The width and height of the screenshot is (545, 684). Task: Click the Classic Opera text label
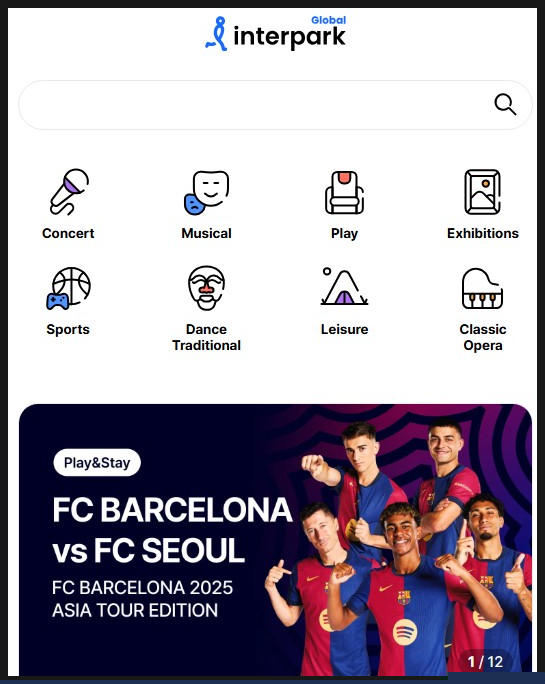[483, 337]
